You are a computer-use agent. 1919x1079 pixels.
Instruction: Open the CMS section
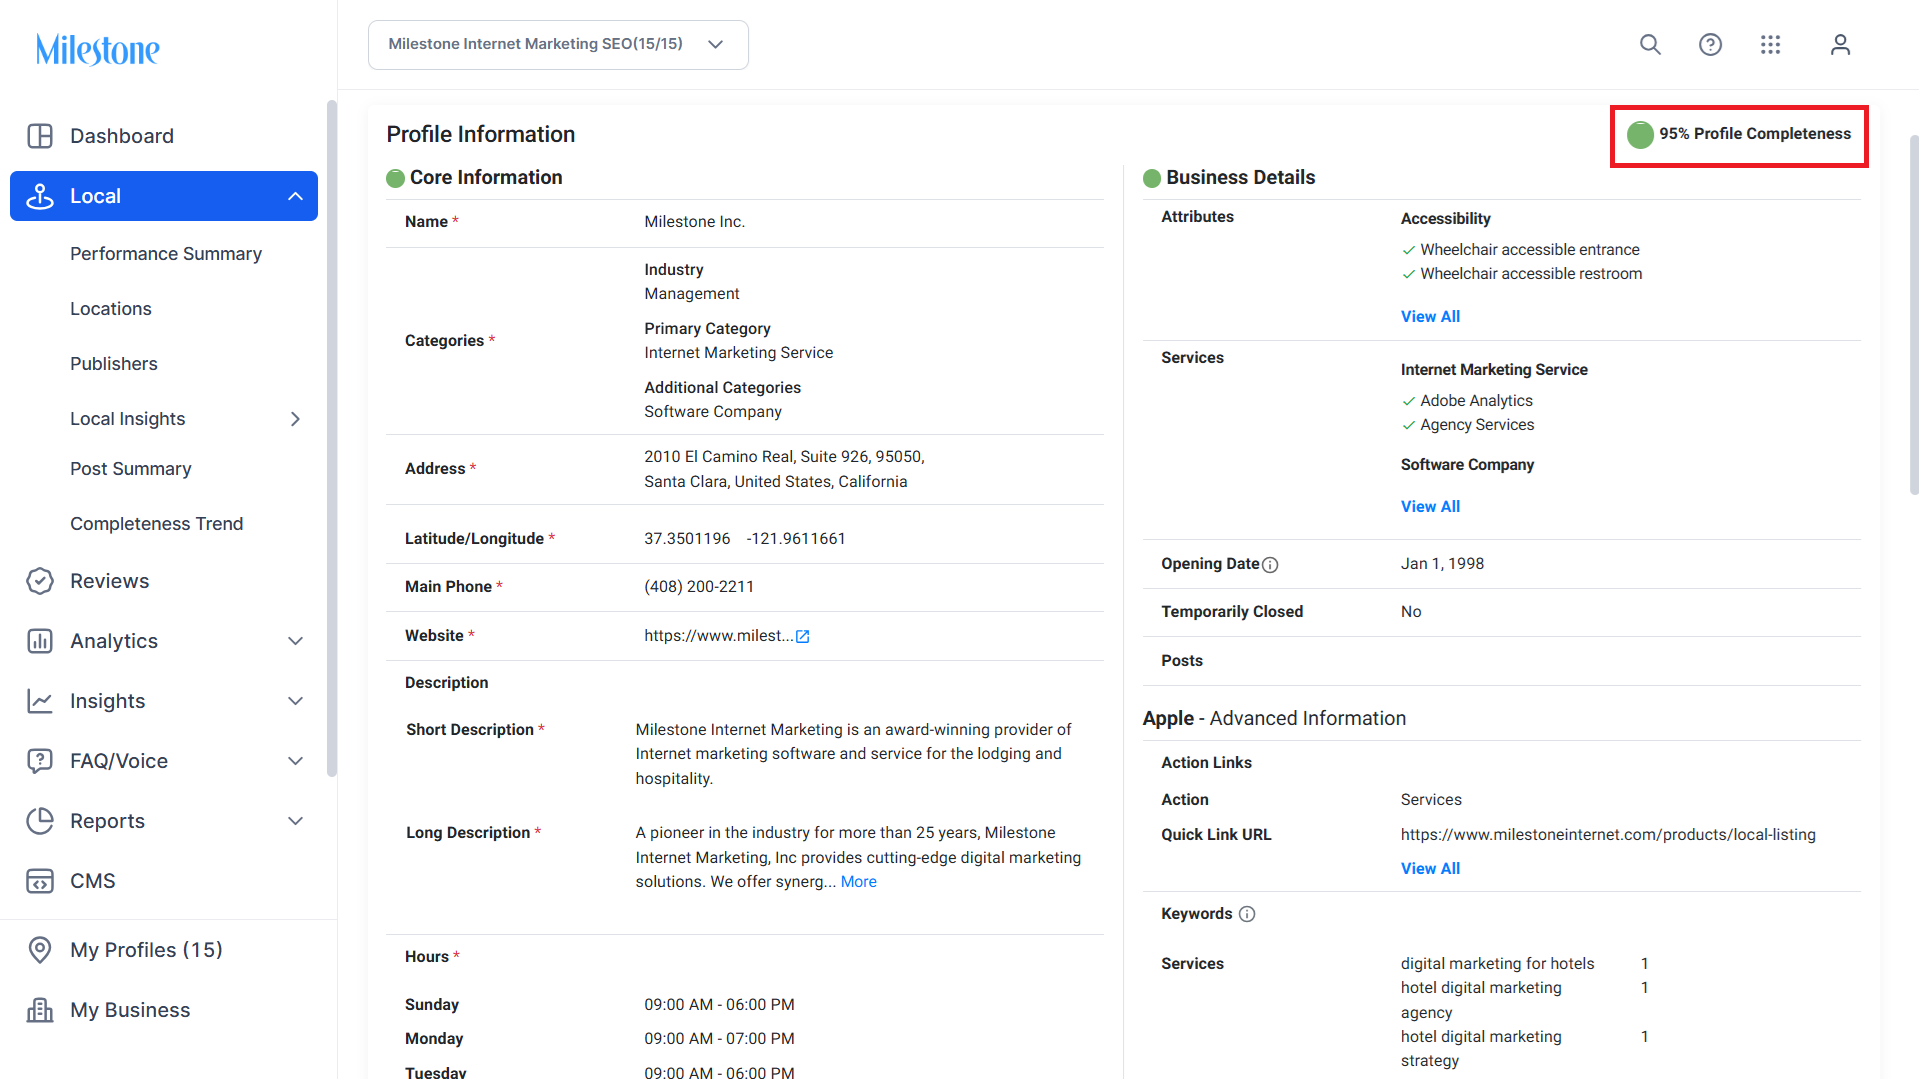[93, 881]
